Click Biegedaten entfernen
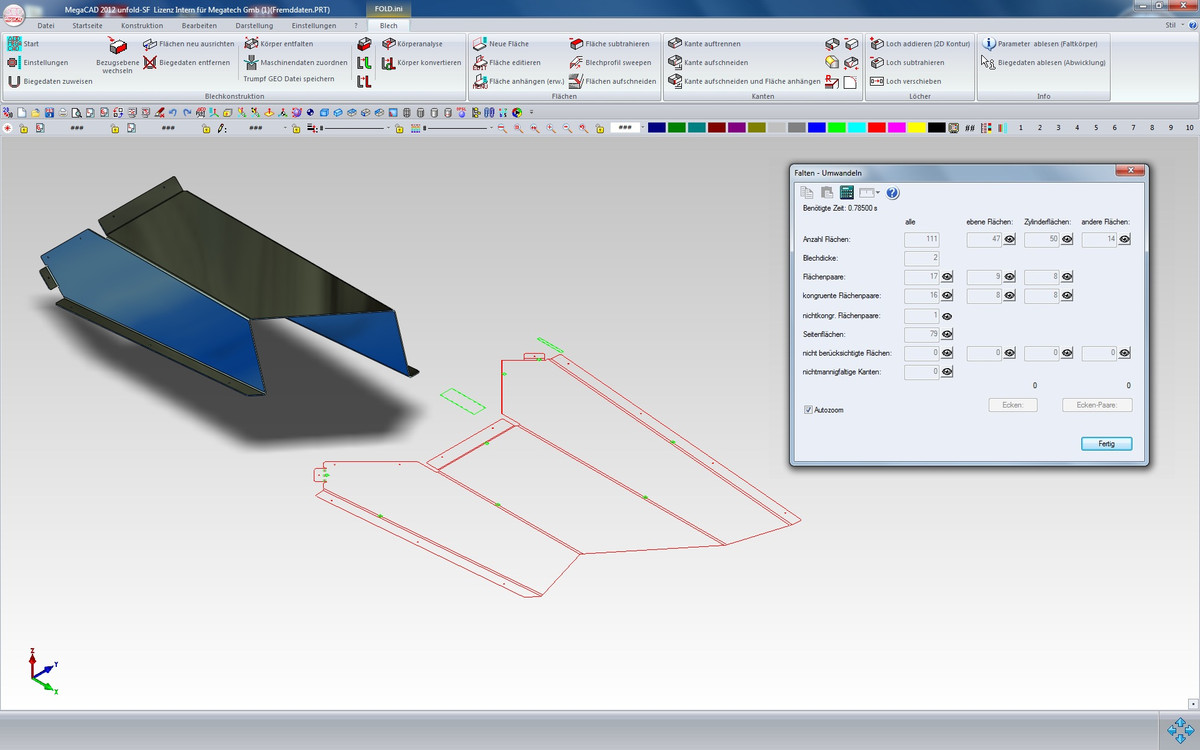 [186, 62]
